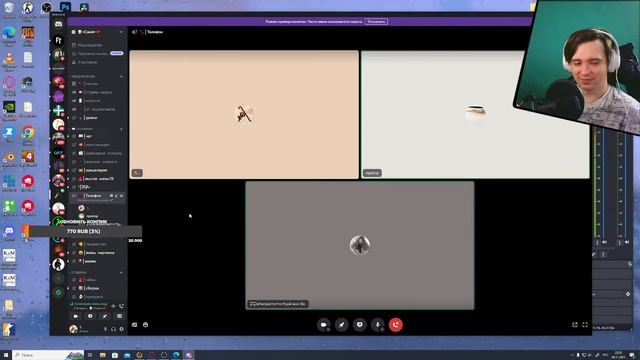Toggle microphone mute in user panel
The image size is (640, 360).
[105, 329]
